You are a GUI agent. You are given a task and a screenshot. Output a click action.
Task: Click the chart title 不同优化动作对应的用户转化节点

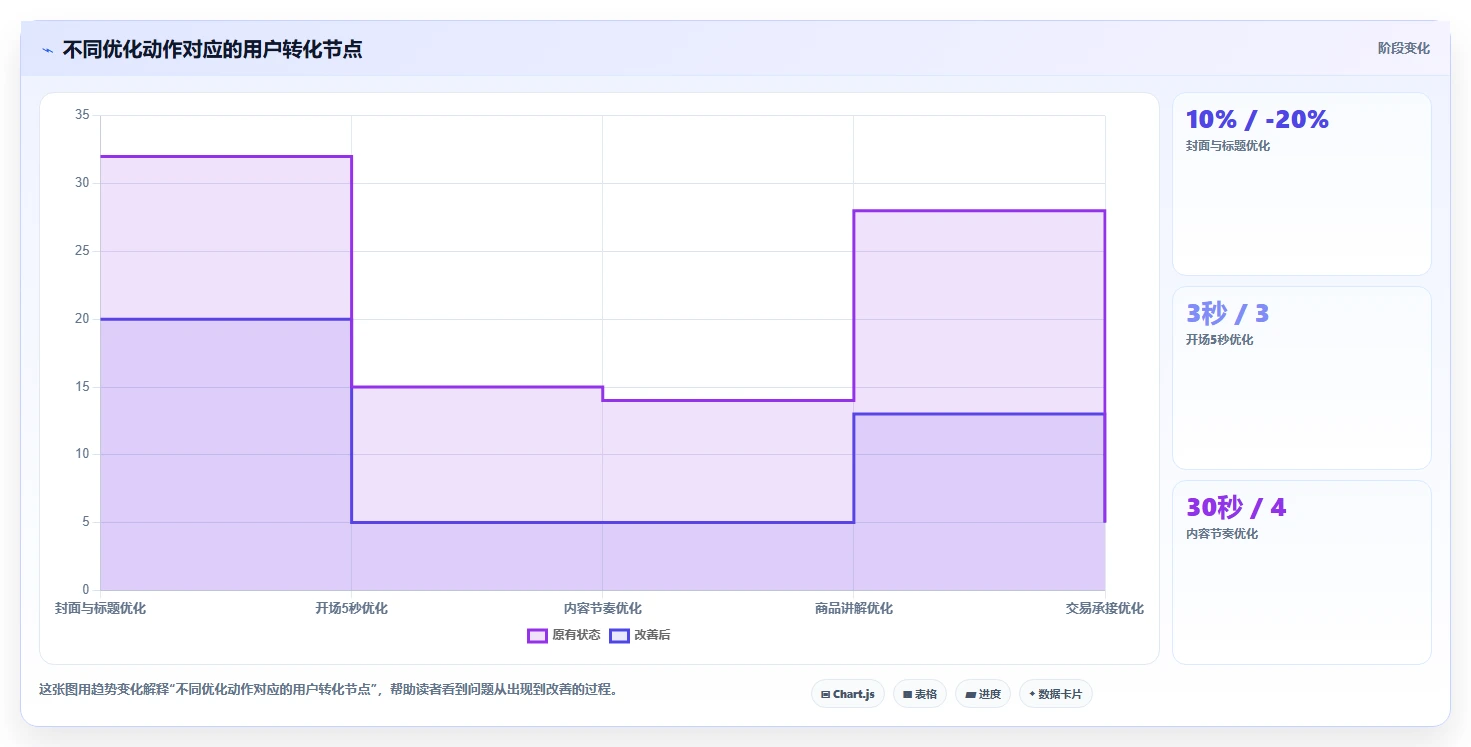click(212, 49)
